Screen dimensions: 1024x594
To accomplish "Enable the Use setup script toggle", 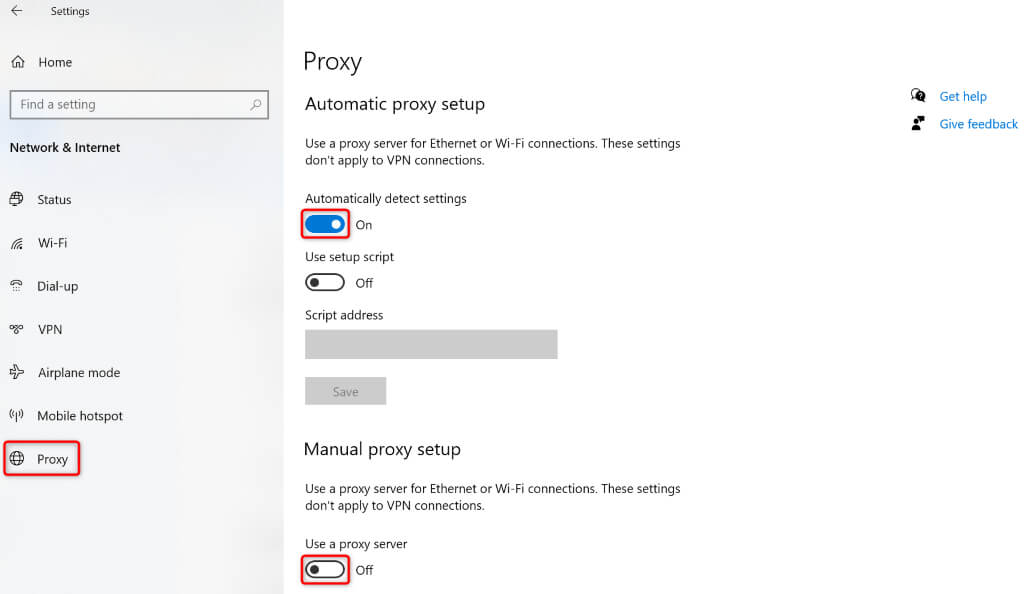I will tap(325, 283).
